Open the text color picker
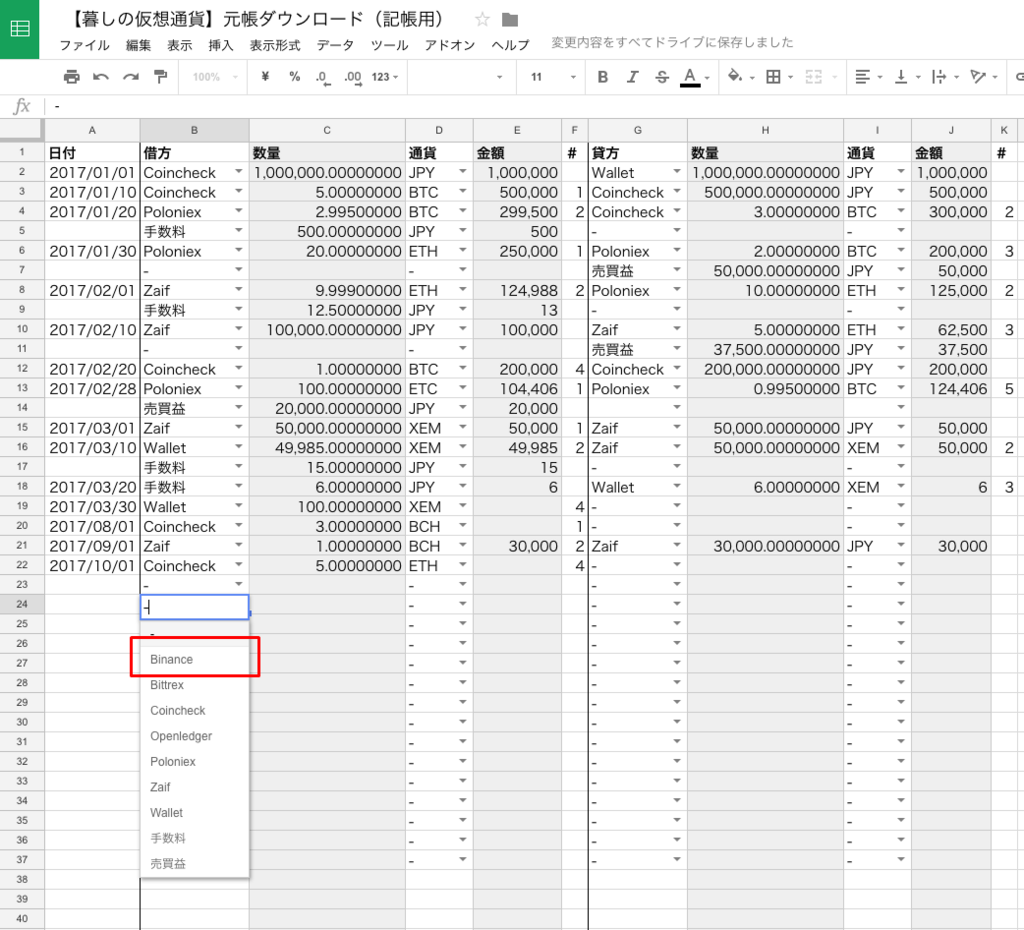1024x930 pixels. point(694,77)
